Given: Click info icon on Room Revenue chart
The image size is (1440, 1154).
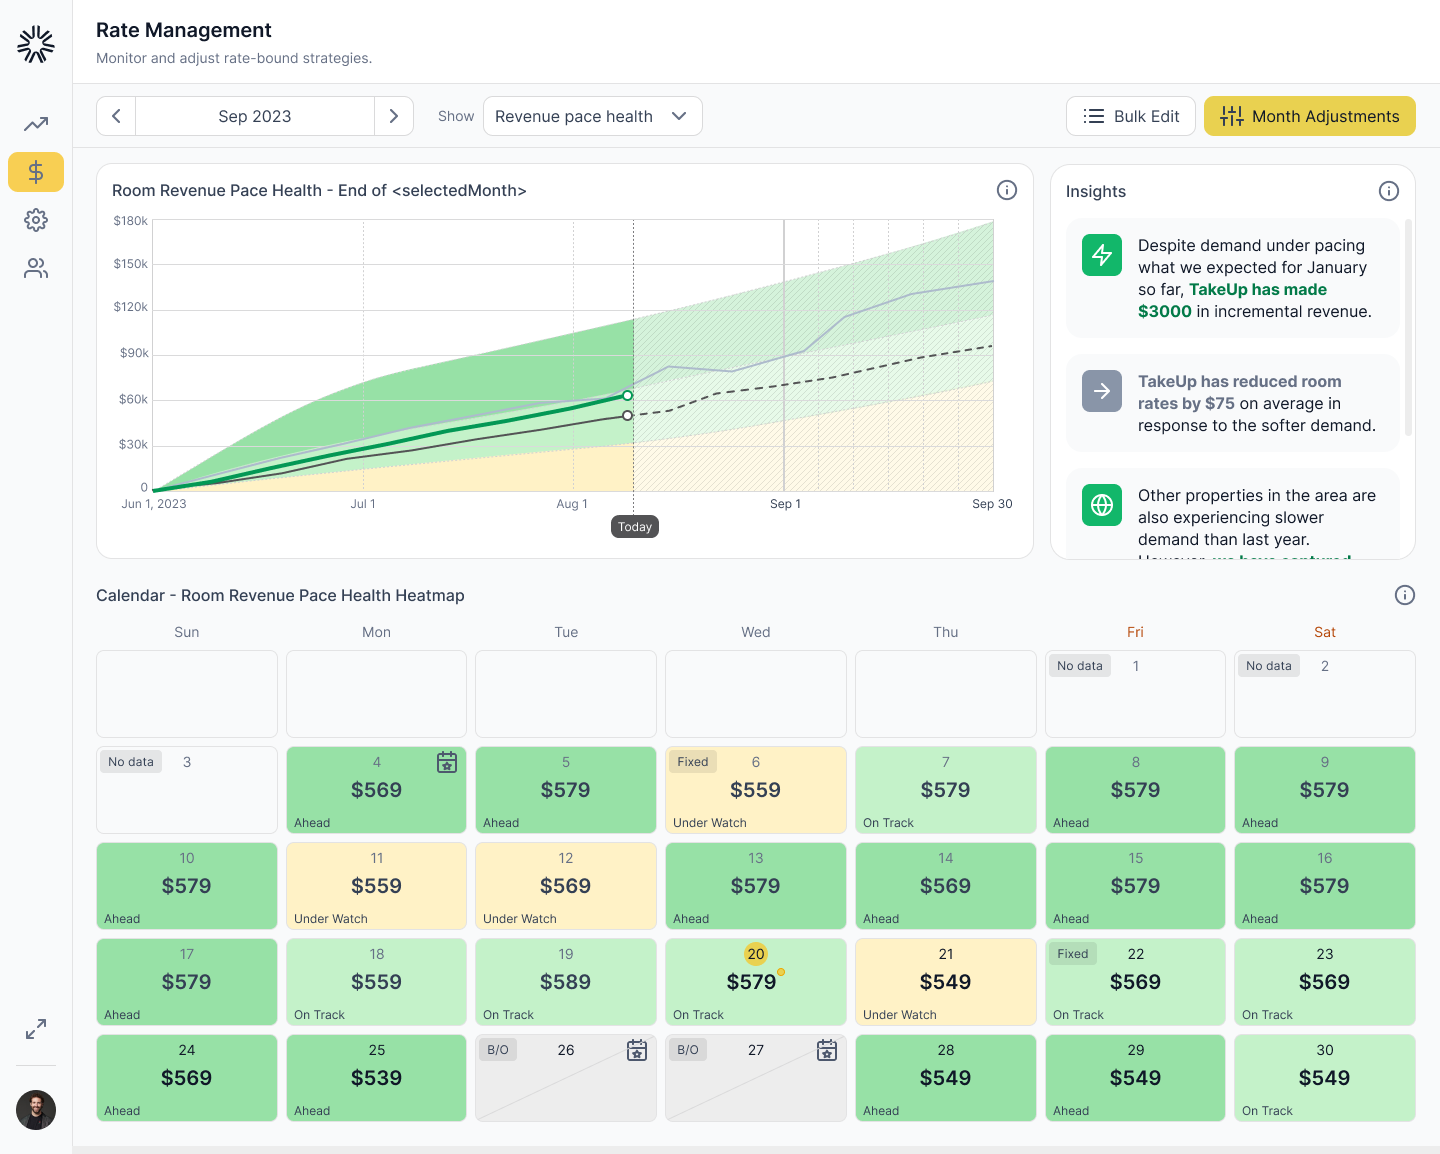Looking at the screenshot, I should pos(1007,190).
